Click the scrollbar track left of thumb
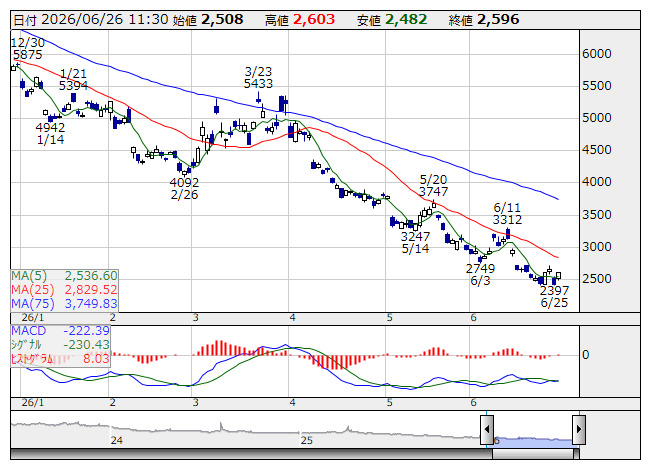Viewport: 653px width, 470px height. click(251, 454)
